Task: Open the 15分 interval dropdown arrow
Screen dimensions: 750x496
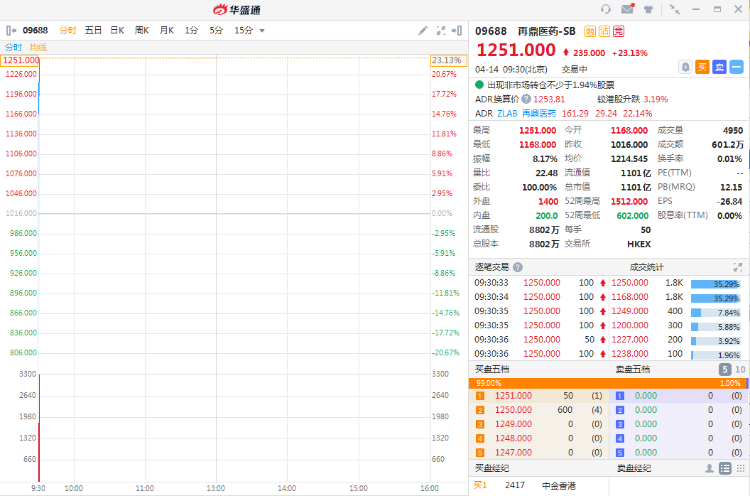Action: click(x=262, y=31)
